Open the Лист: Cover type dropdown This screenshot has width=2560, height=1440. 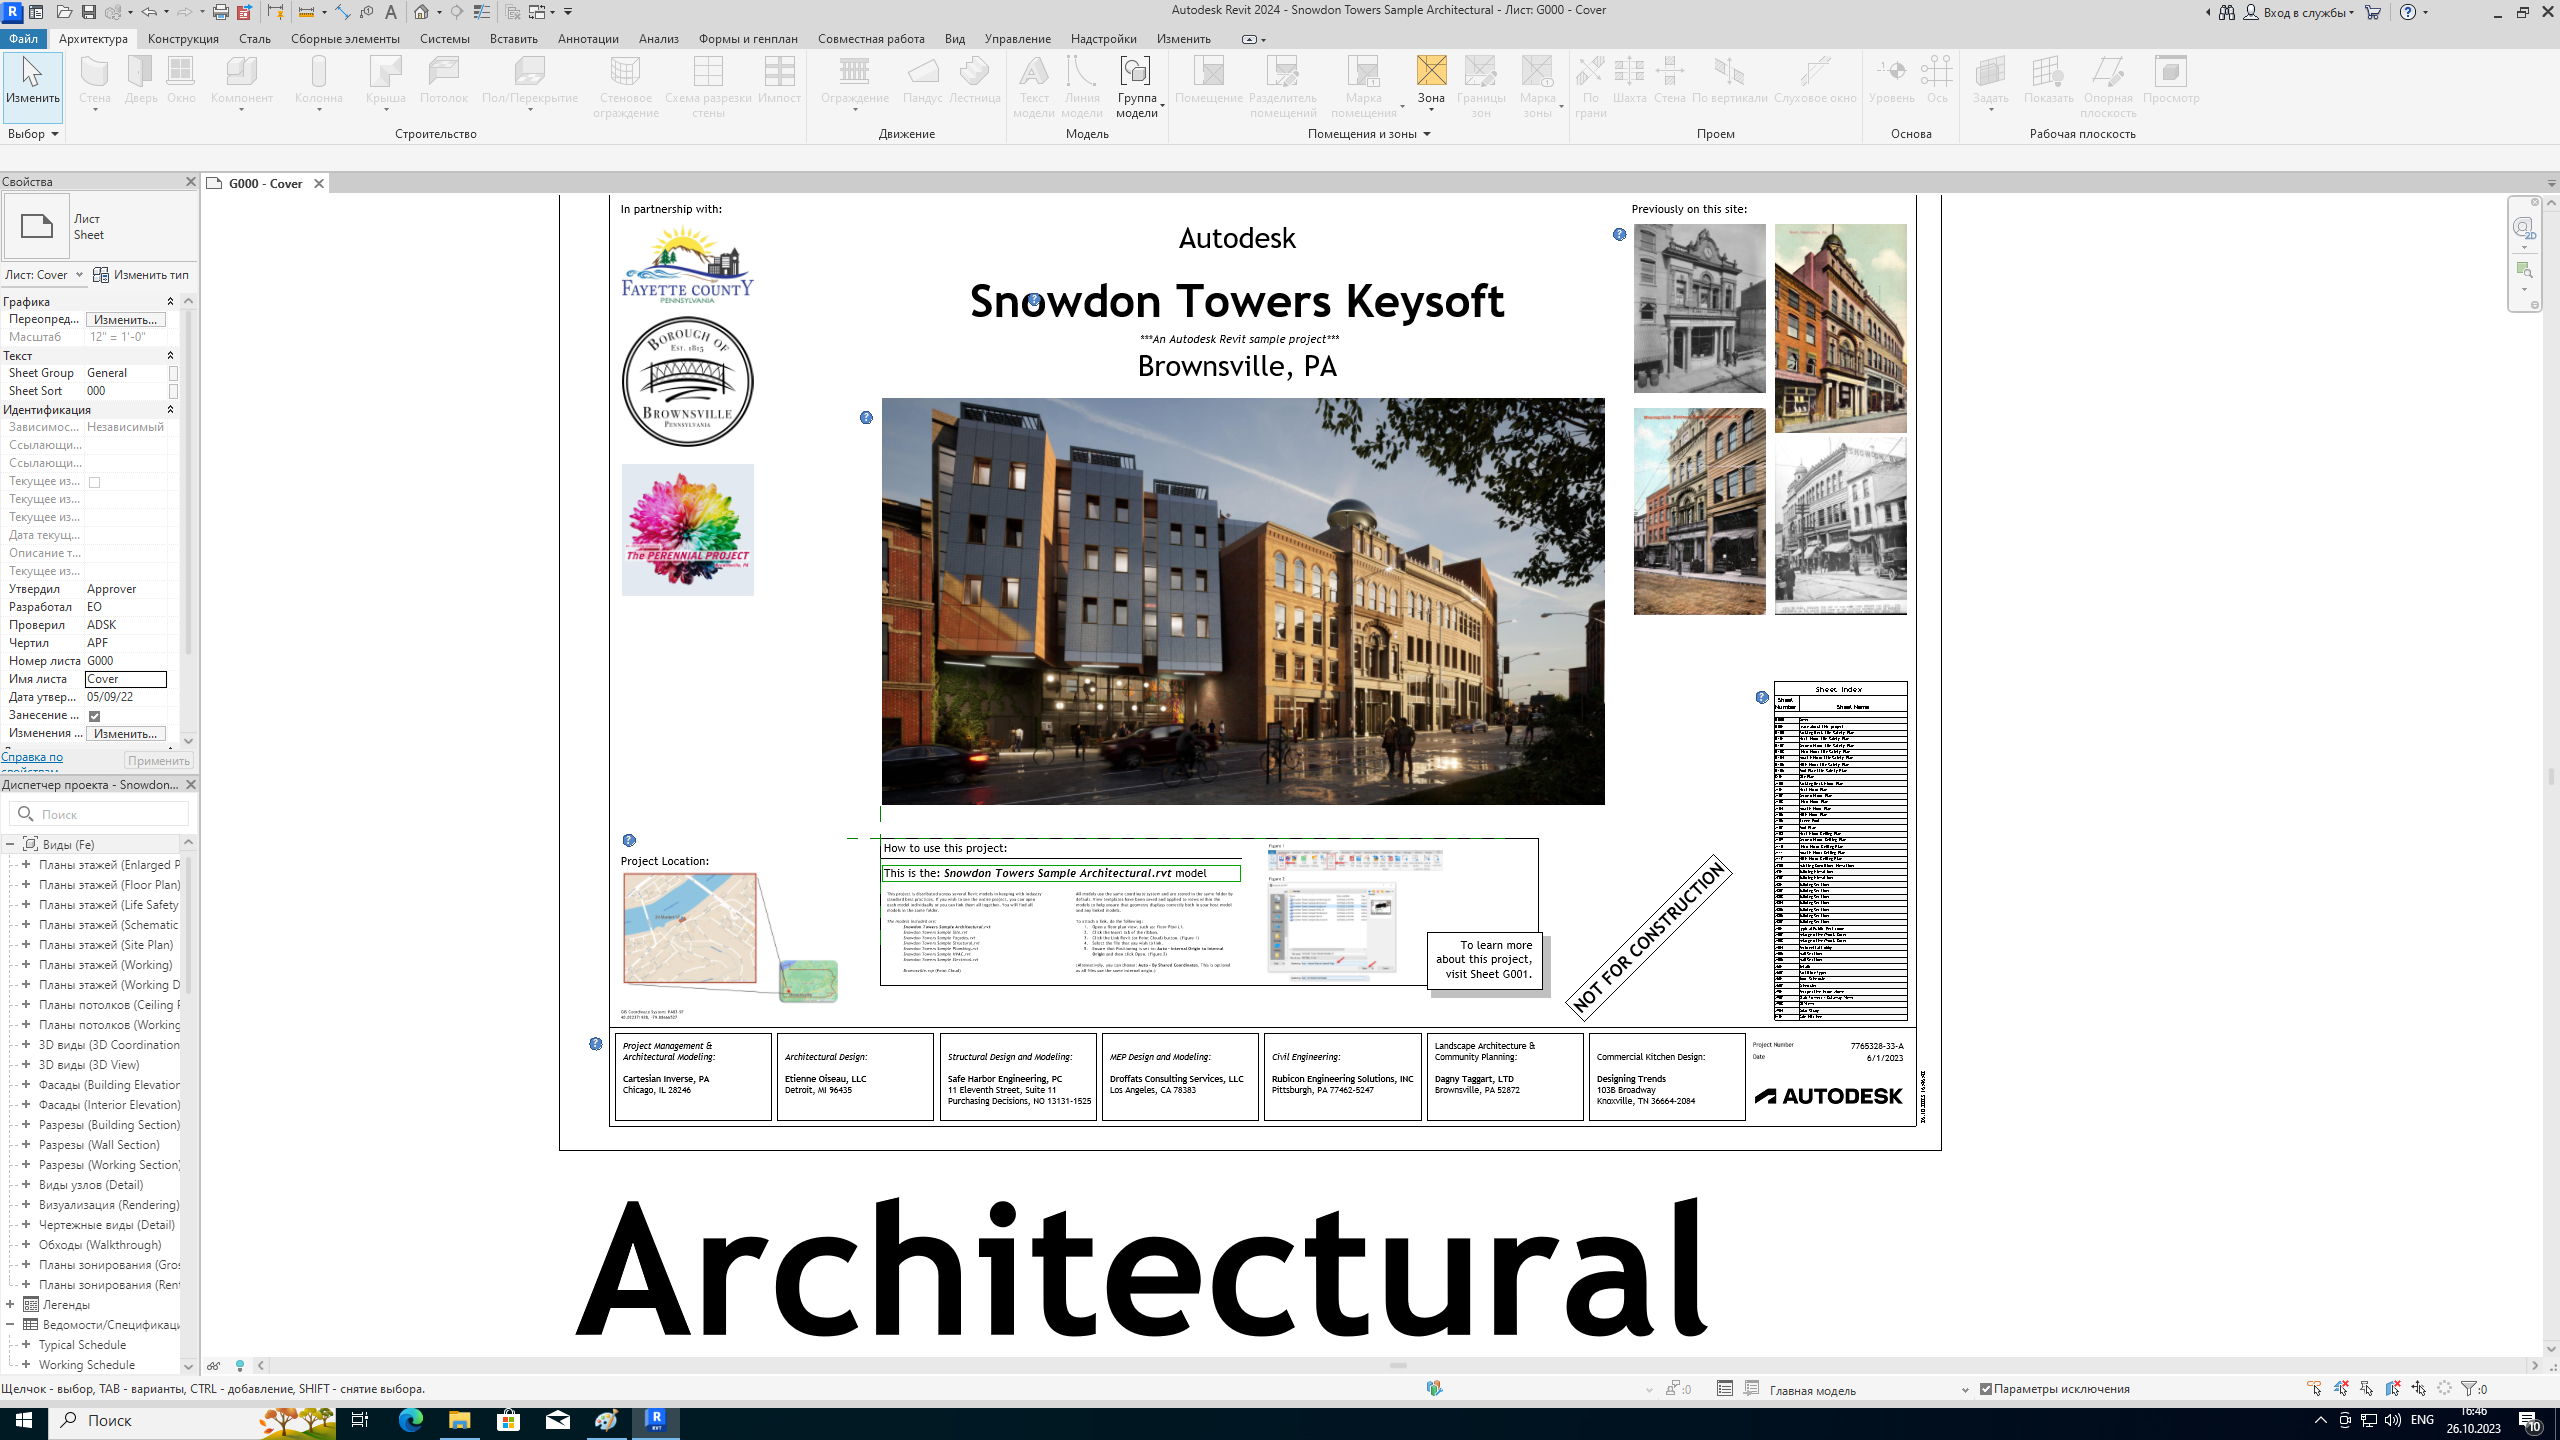[79, 275]
